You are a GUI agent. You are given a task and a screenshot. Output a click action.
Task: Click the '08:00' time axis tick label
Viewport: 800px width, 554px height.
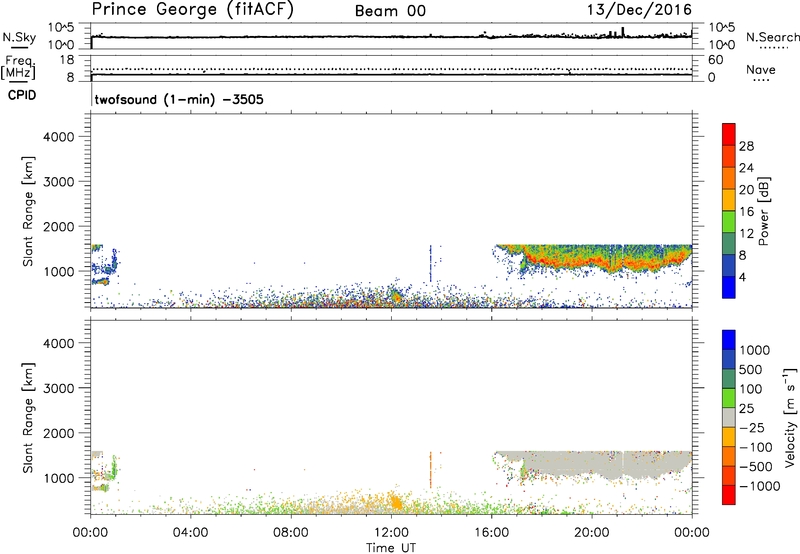tap(291, 533)
